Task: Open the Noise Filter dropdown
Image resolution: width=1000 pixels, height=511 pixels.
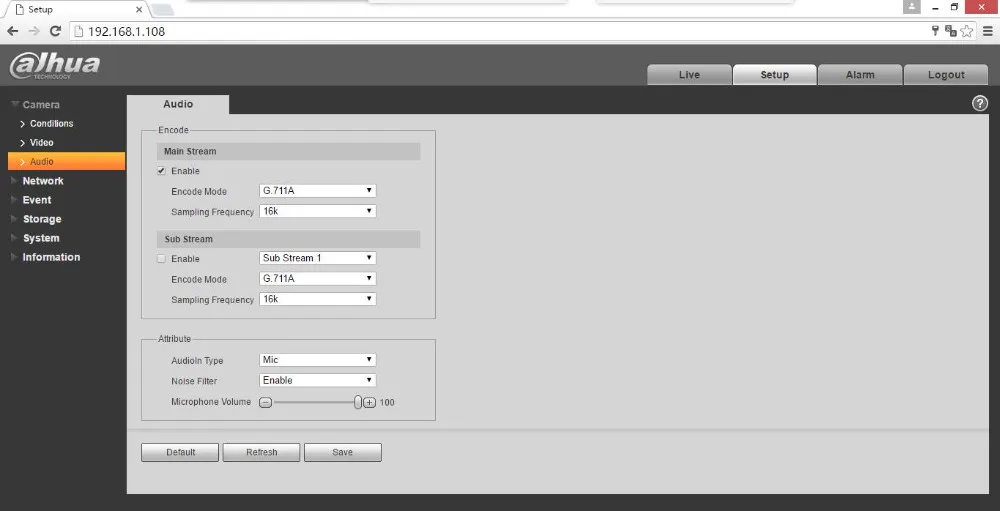Action: [x=318, y=380]
